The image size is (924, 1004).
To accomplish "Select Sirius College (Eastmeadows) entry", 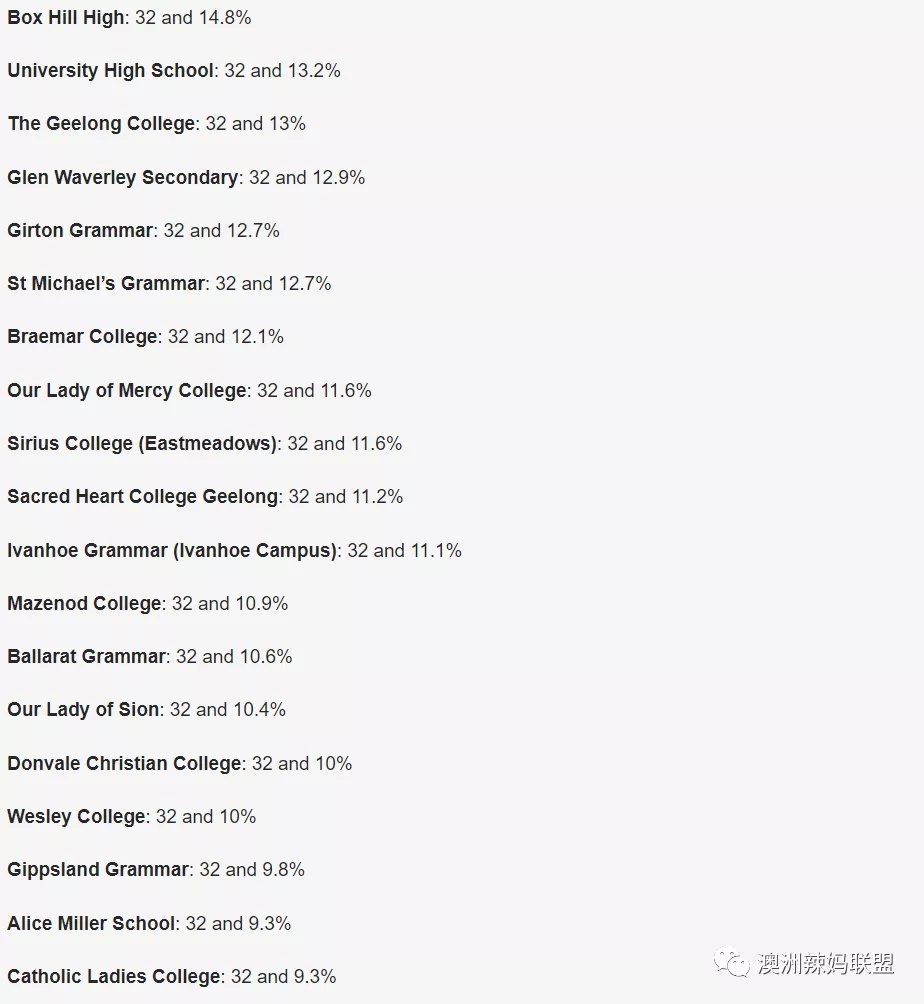I will pos(204,444).
